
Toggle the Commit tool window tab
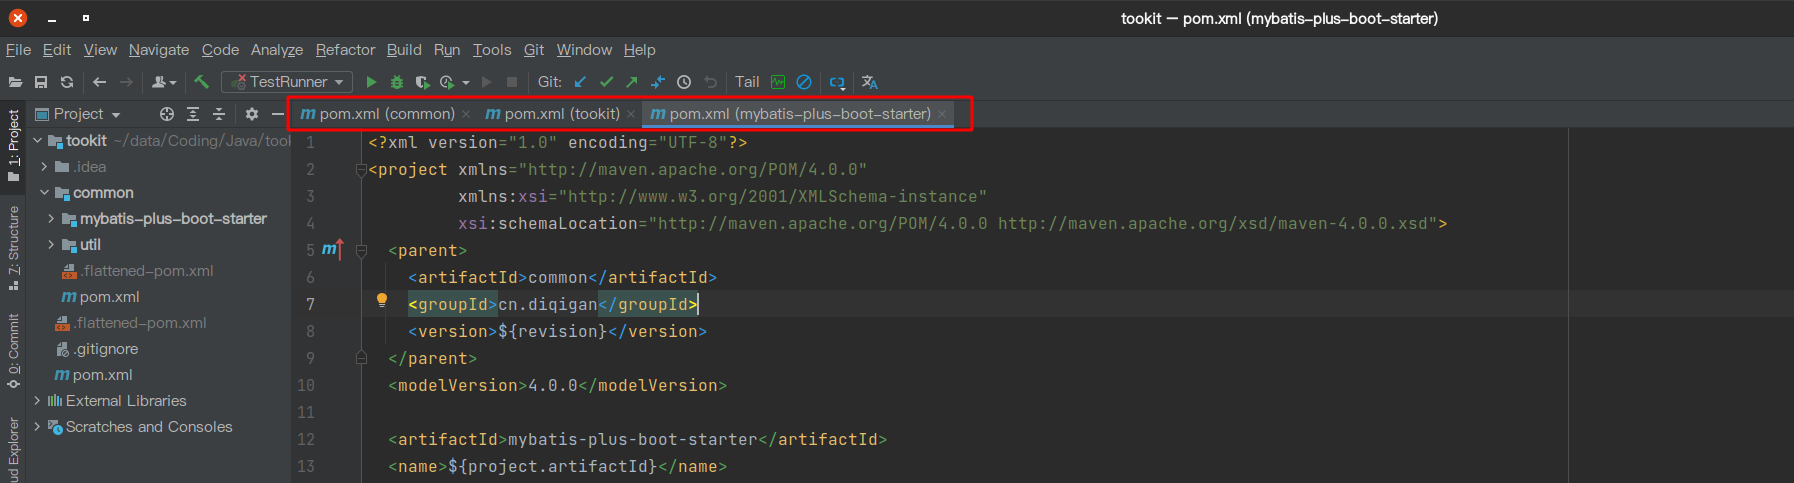(13, 351)
